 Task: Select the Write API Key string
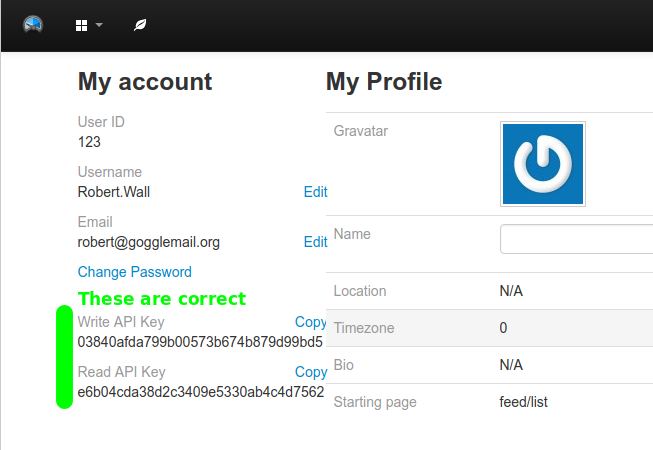200,342
